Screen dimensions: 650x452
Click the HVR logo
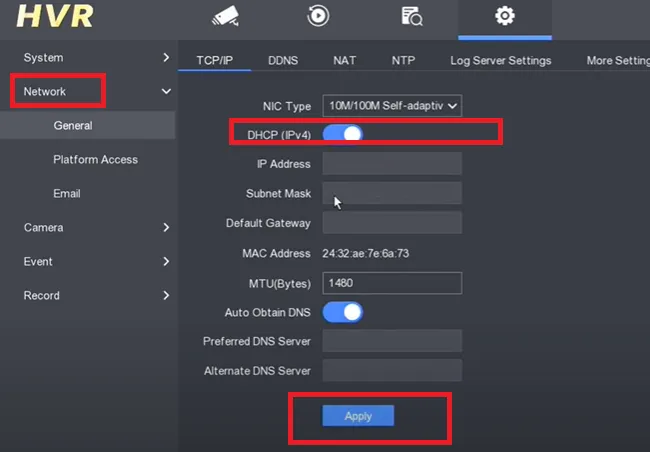tap(55, 17)
